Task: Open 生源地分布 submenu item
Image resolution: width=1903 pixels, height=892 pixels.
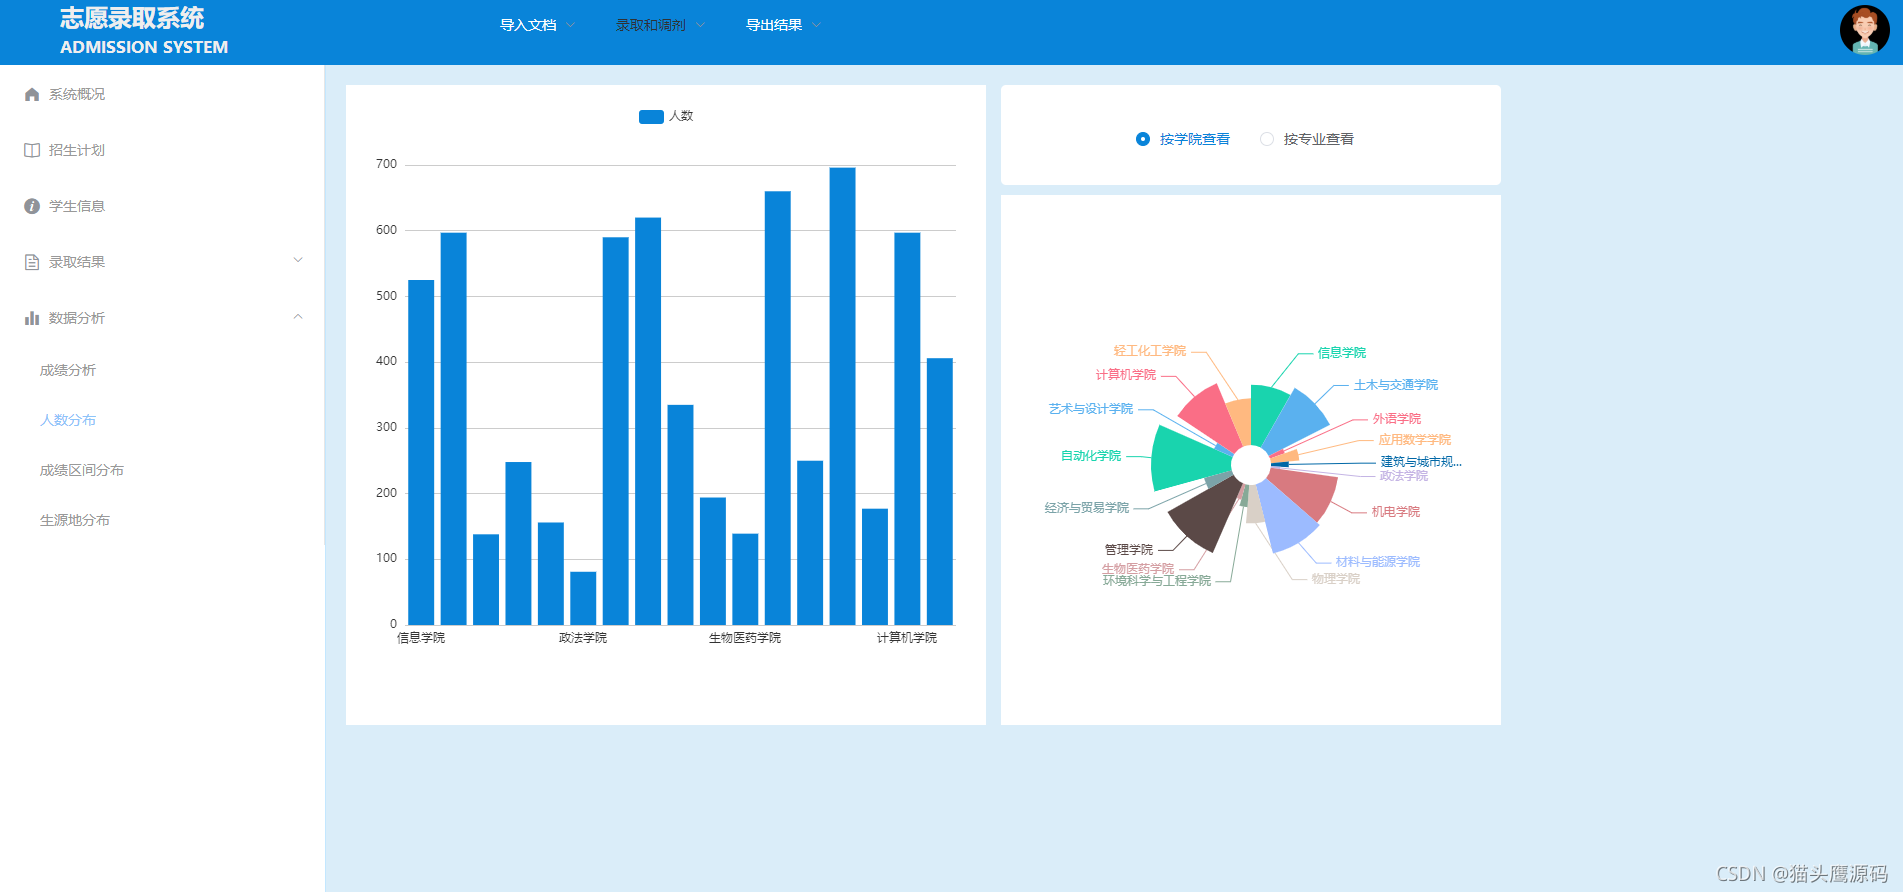Action: click(x=75, y=520)
